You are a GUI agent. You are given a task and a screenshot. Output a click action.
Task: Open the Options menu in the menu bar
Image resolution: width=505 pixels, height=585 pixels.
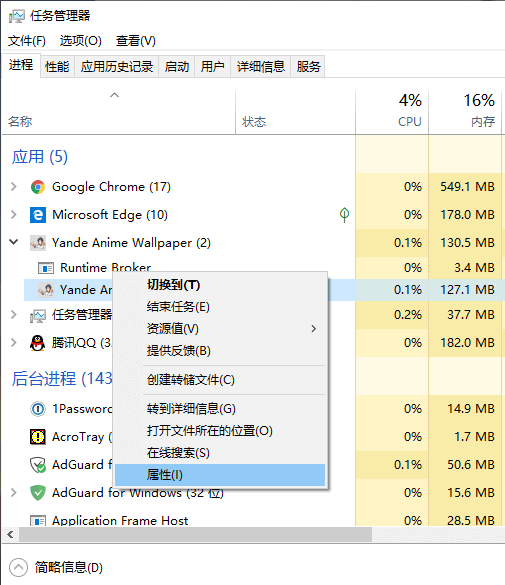point(81,41)
